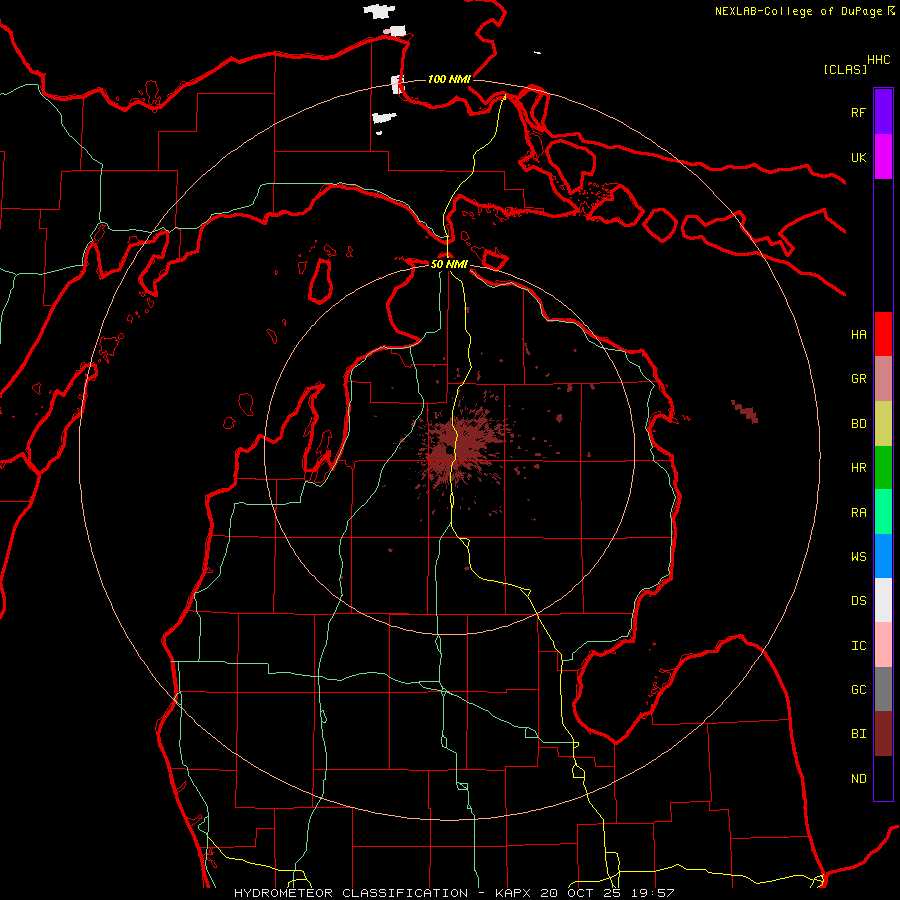Viewport: 900px width, 900px height.
Task: Click the HR legend label
Action: coord(859,468)
